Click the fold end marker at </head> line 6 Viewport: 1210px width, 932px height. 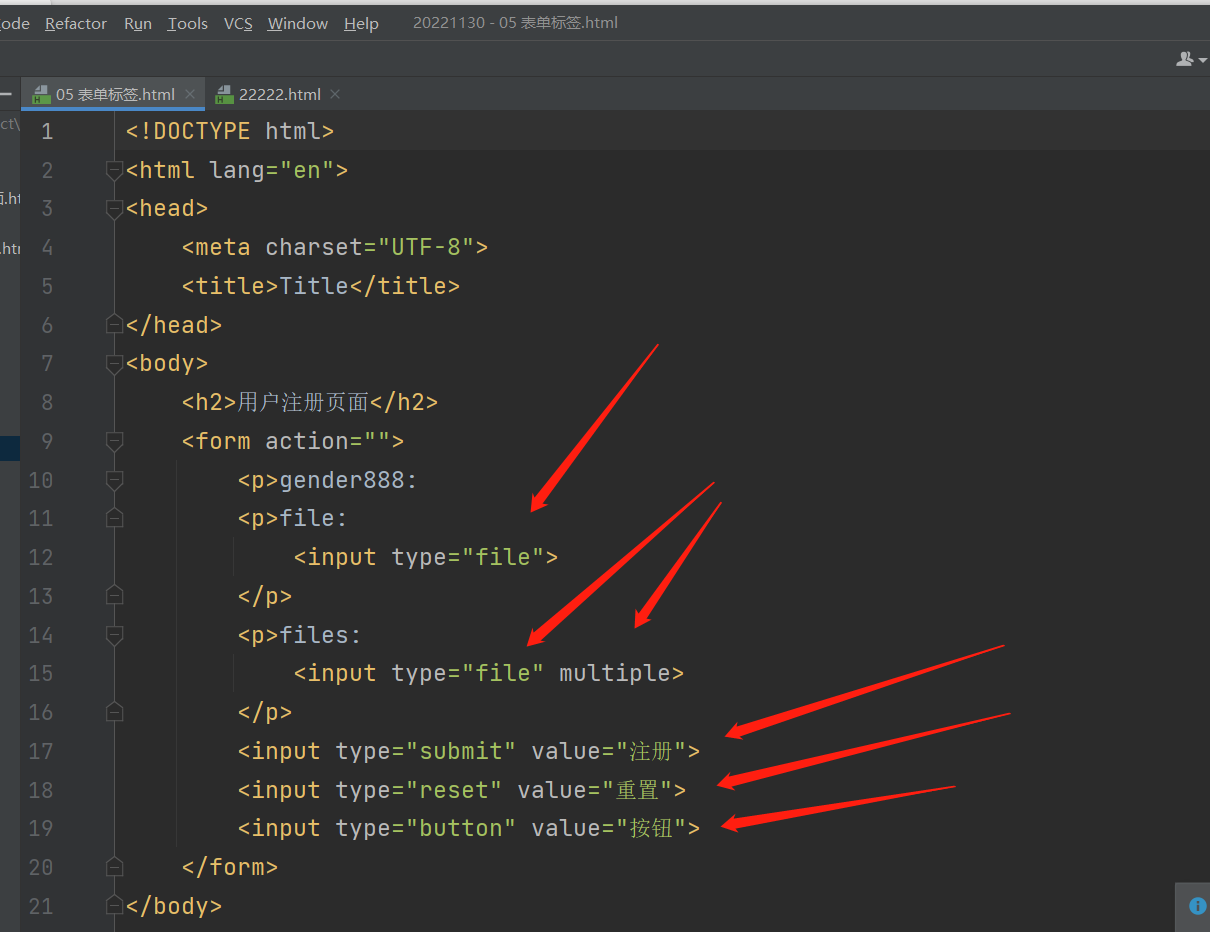pyautogui.click(x=114, y=325)
